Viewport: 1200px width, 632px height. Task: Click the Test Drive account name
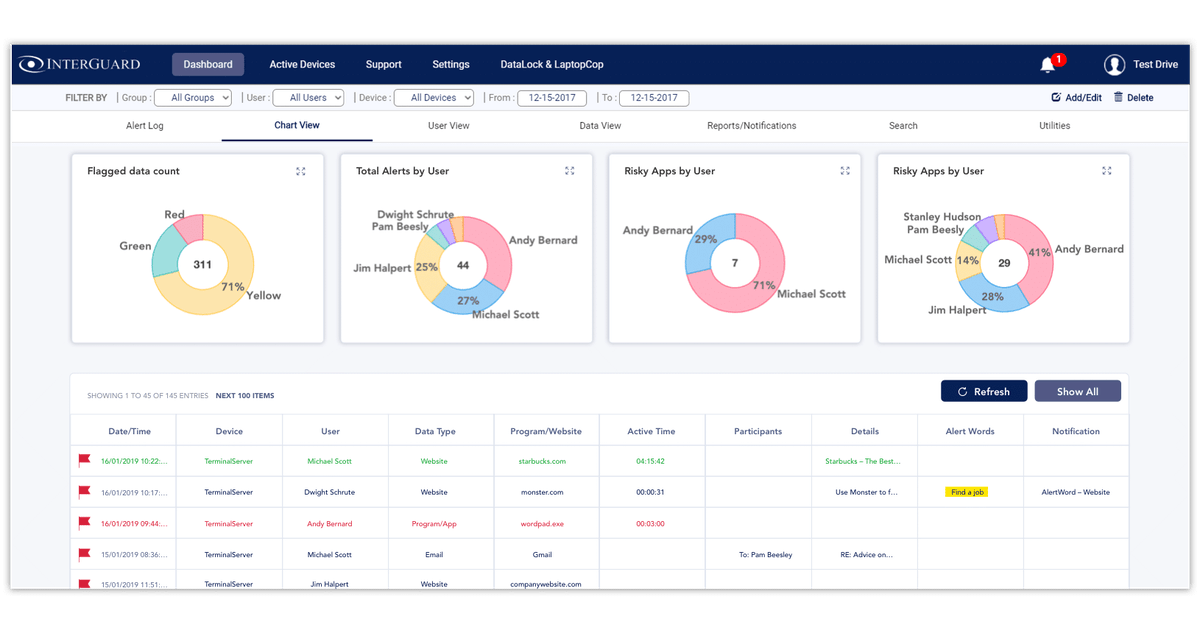(1155, 65)
